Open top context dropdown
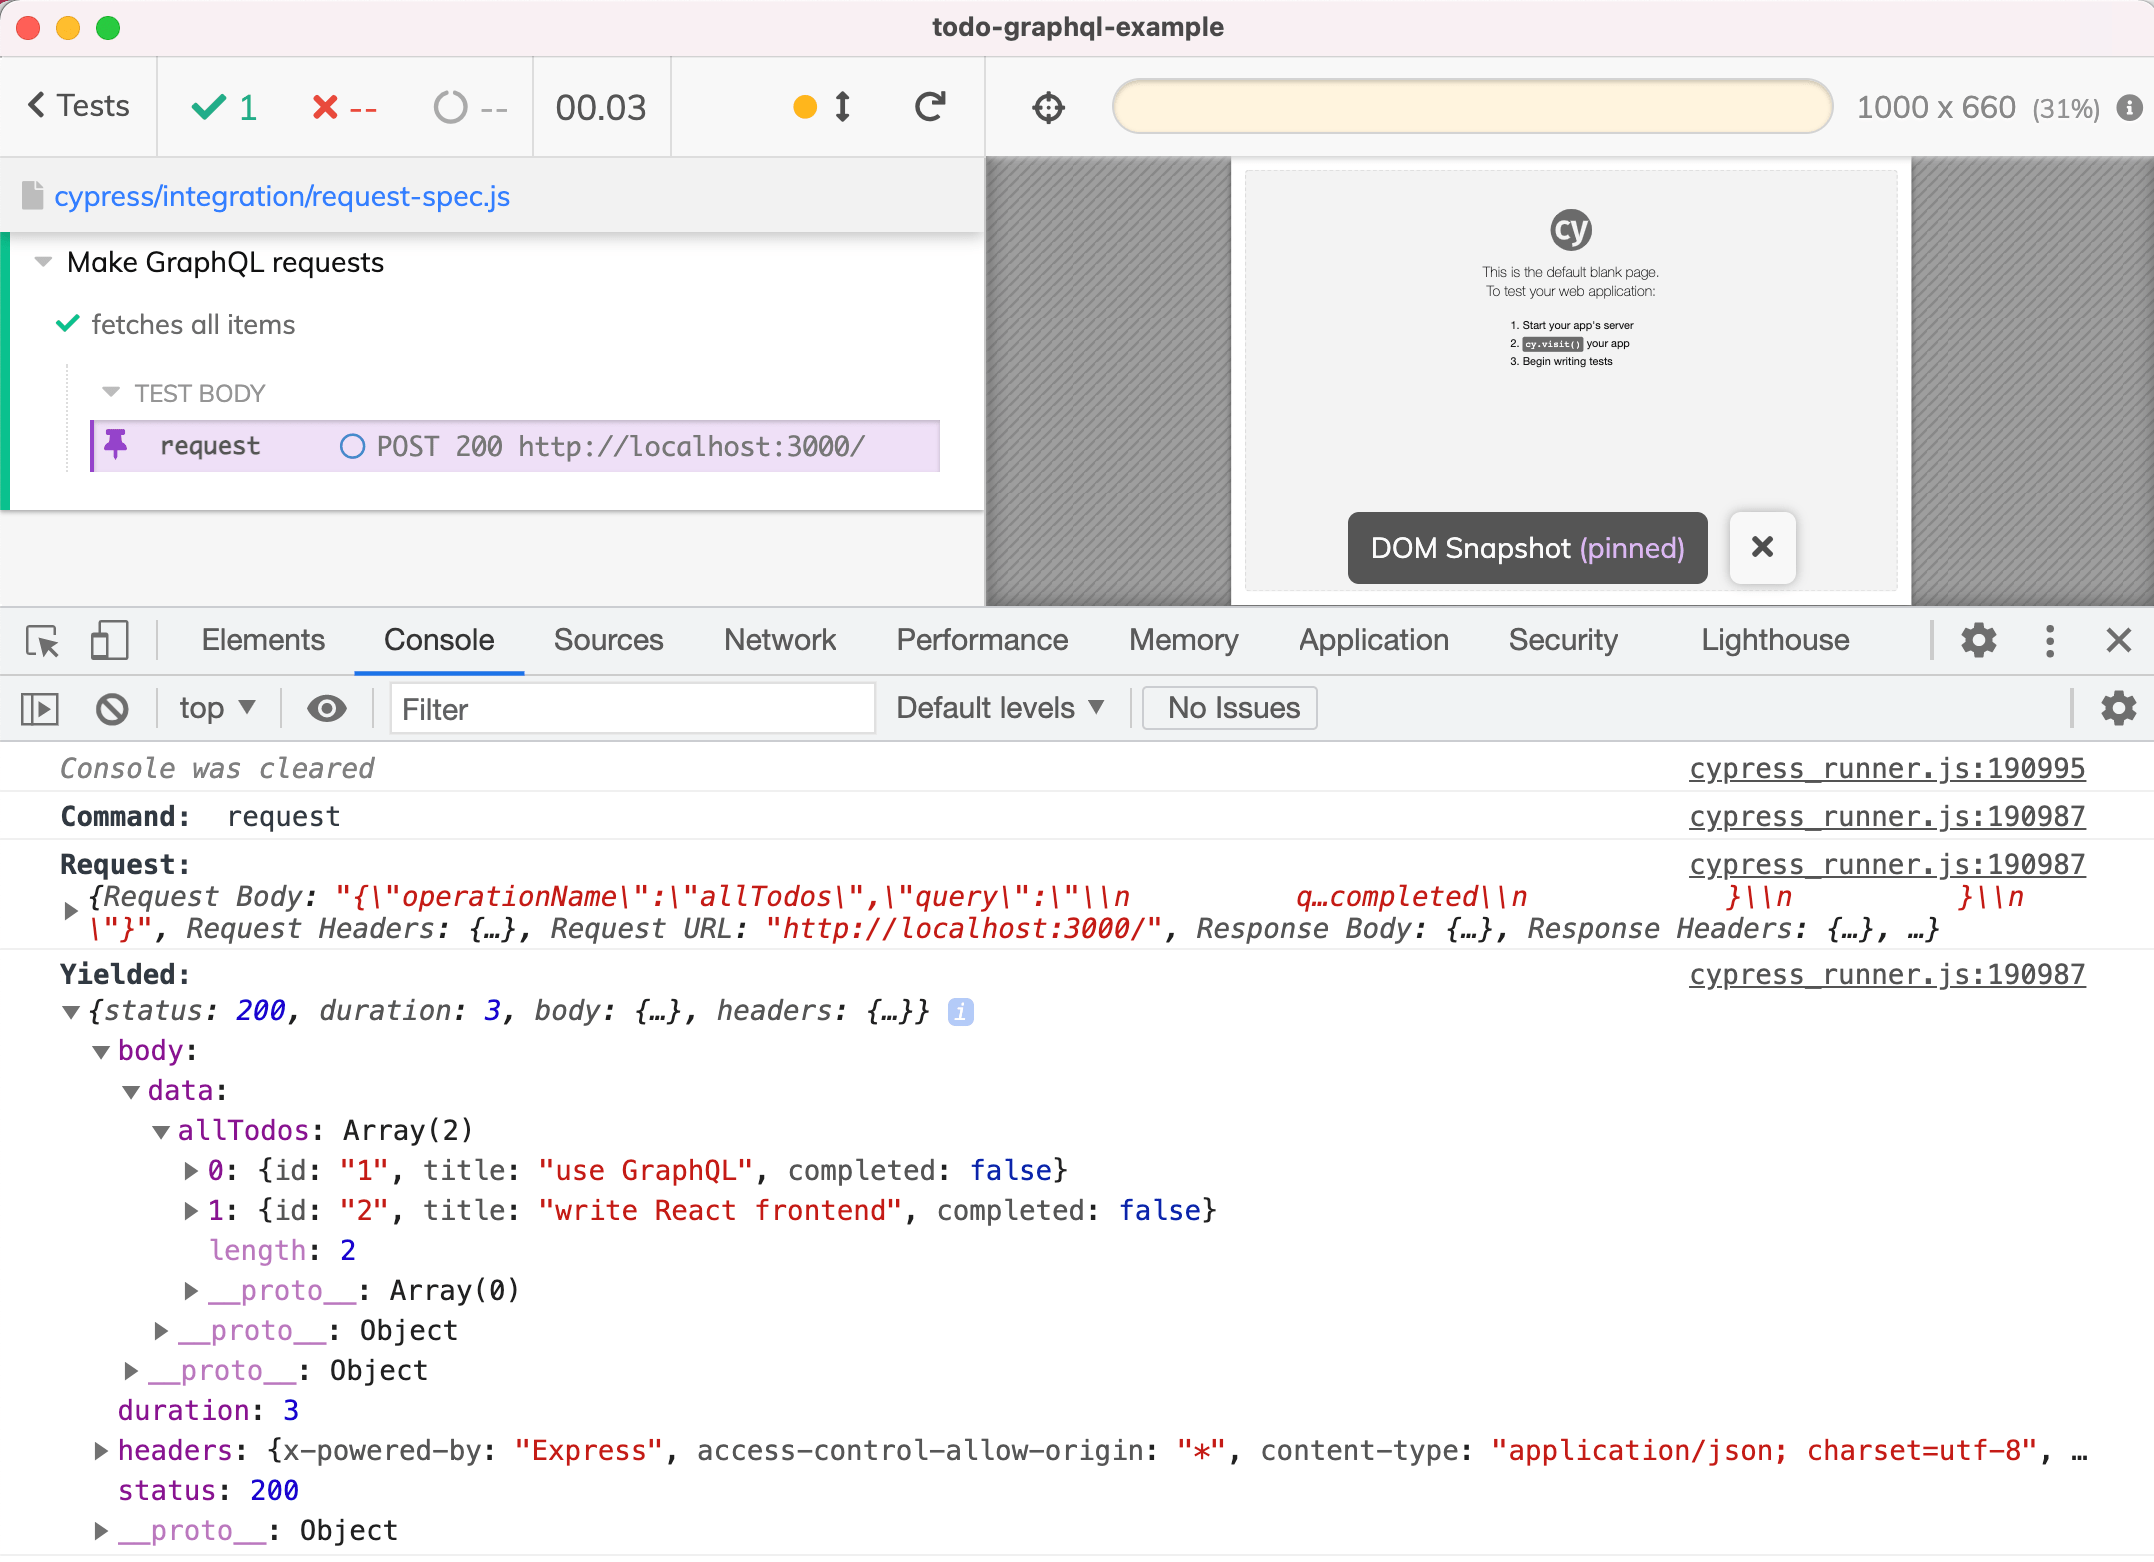2154x1562 pixels. pyautogui.click(x=217, y=708)
